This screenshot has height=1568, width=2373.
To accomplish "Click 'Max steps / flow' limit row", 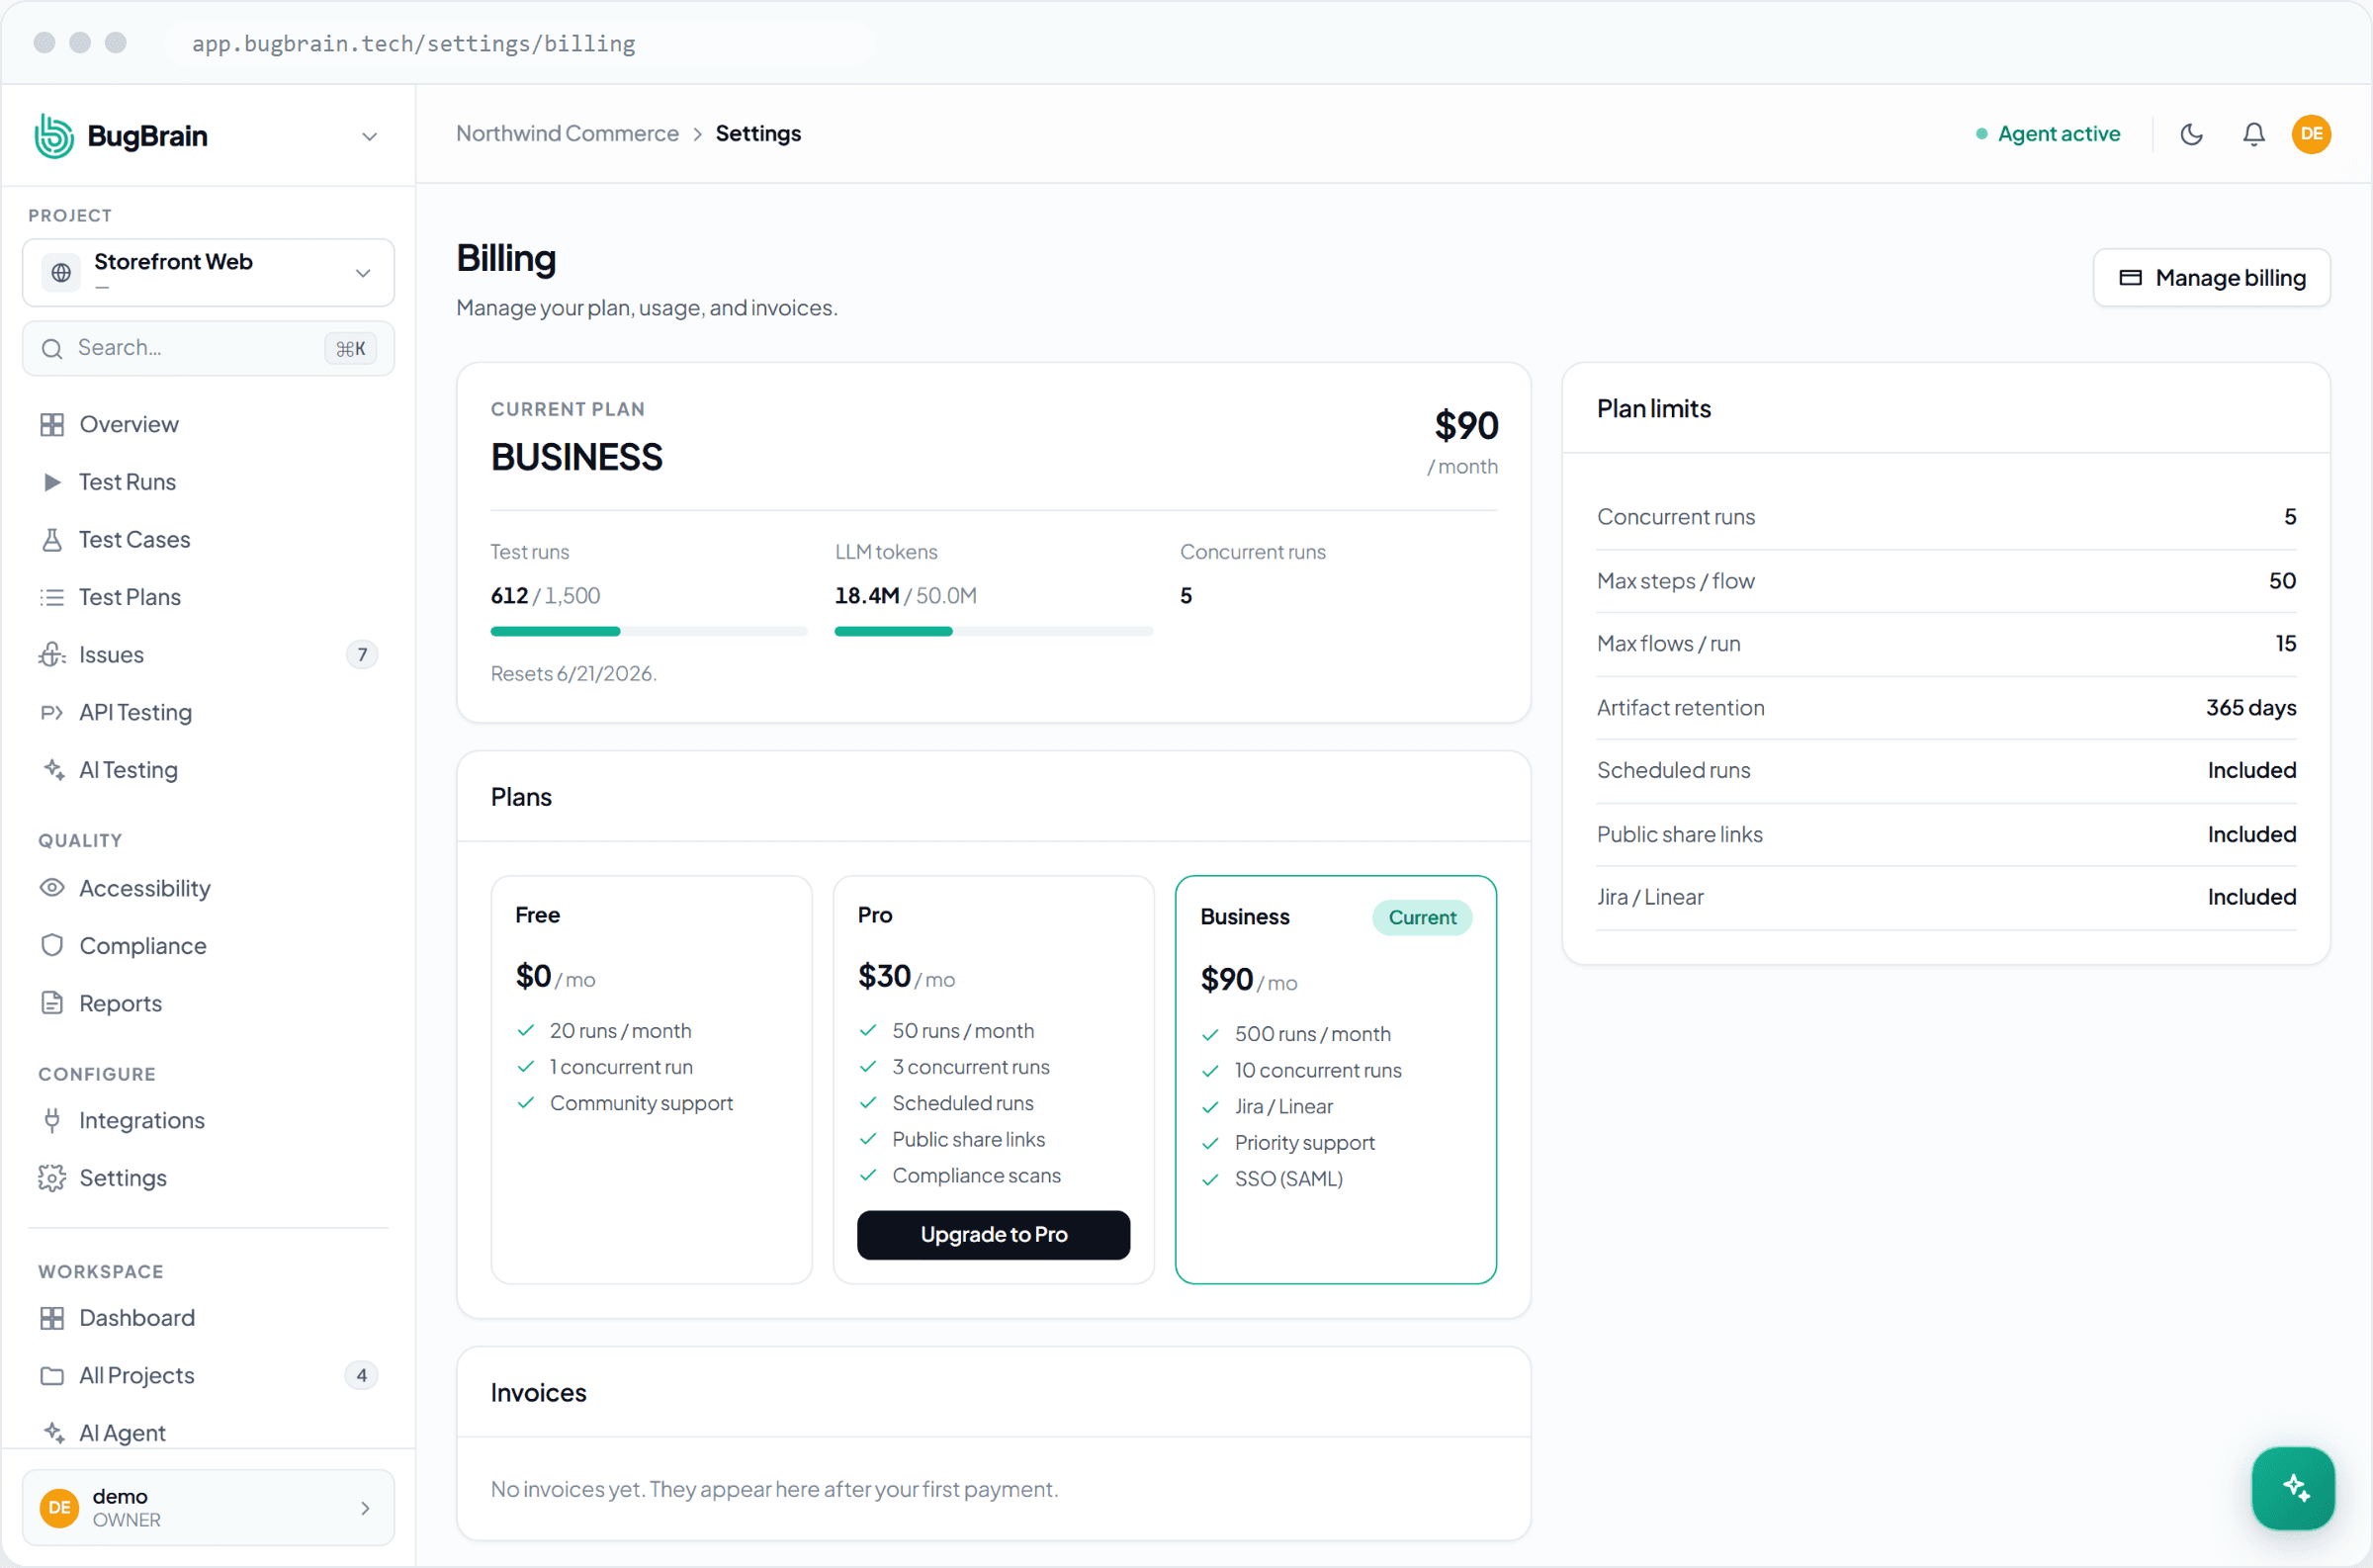I will coord(1945,581).
